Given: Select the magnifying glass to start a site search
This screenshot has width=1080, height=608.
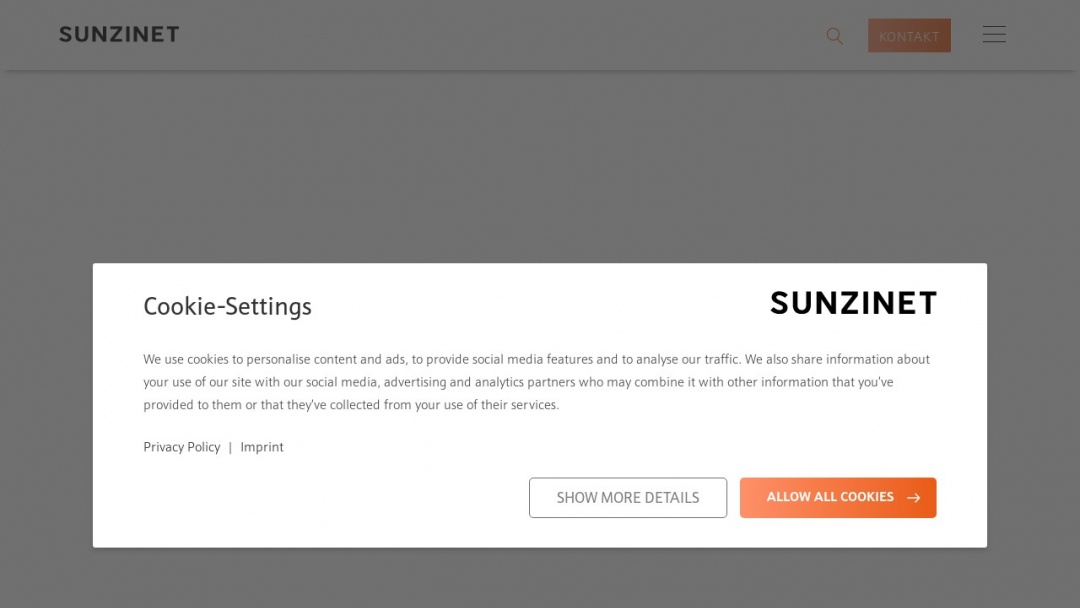Looking at the screenshot, I should click(834, 36).
